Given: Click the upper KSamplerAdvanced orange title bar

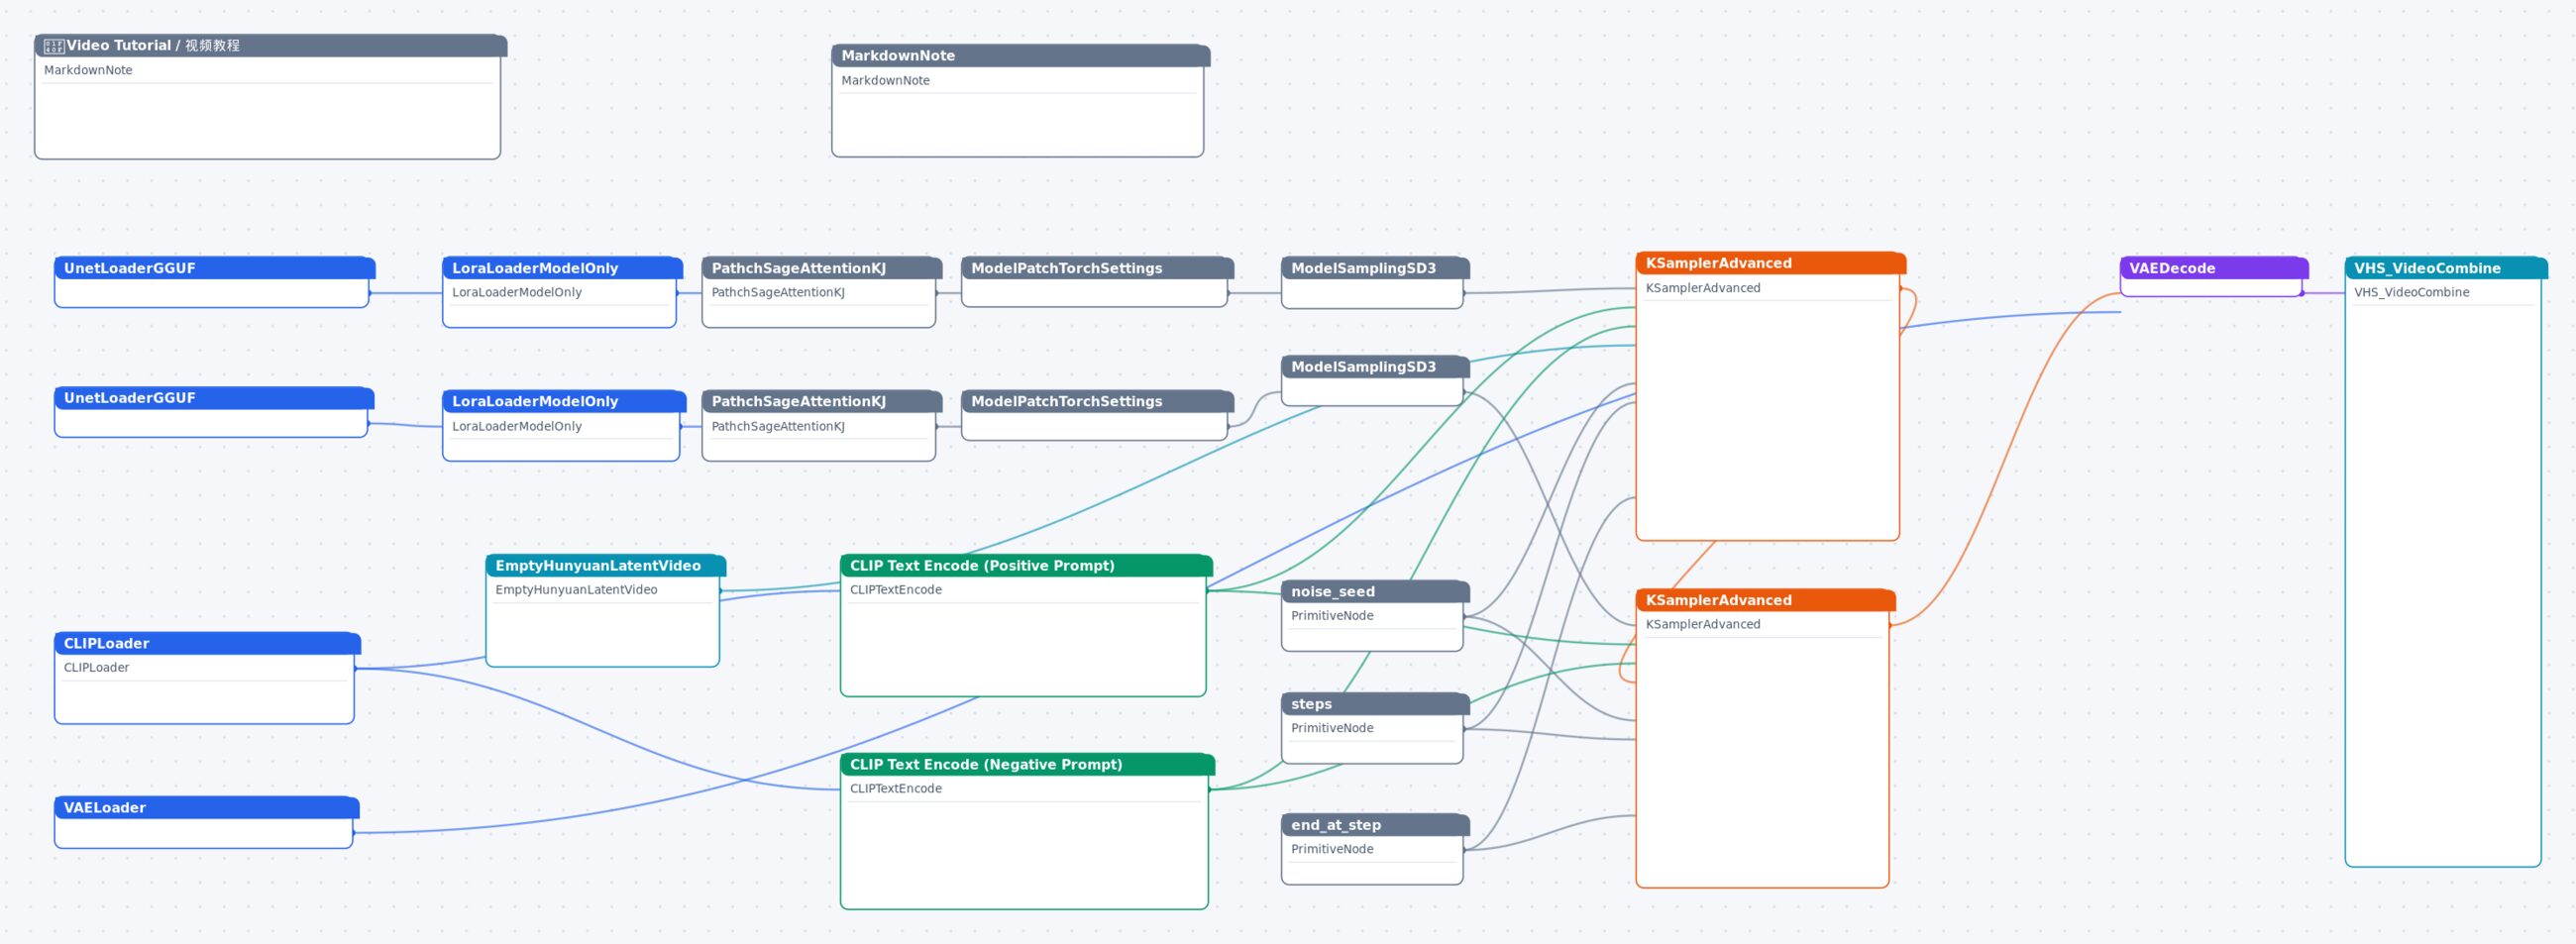Looking at the screenshot, I should (x=1770, y=263).
